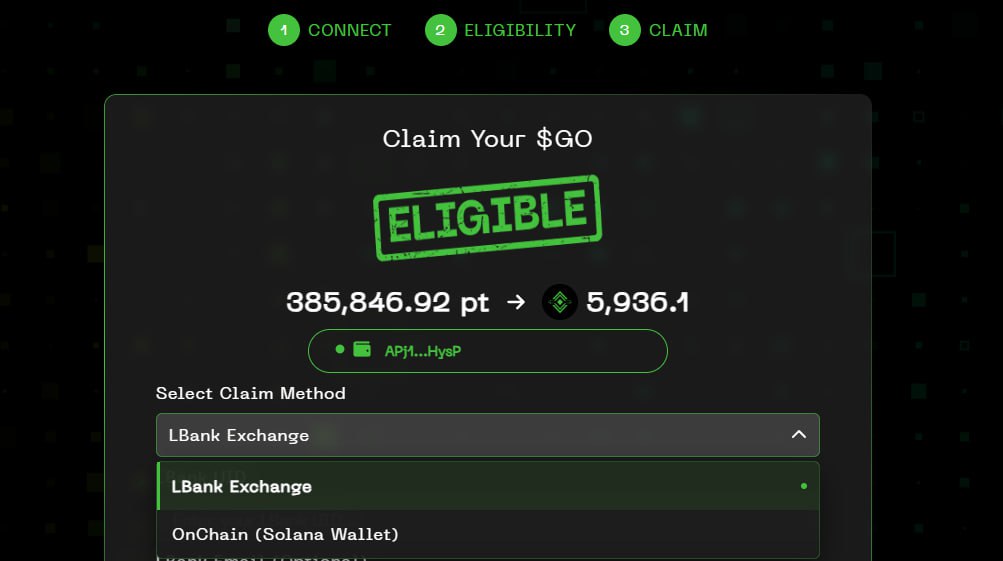Viewport: 1003px width, 561px height.
Task: Click the Select Claim Method label
Action: click(x=251, y=393)
